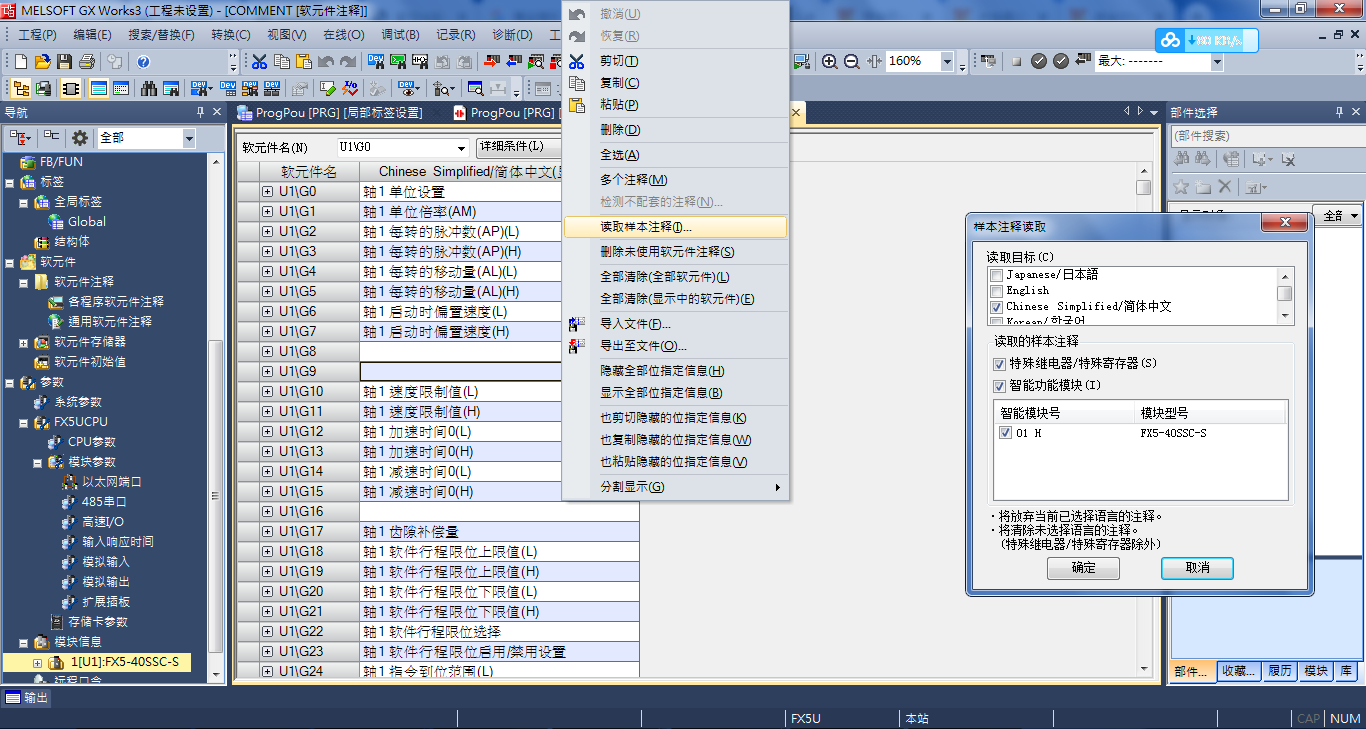This screenshot has width=1366, height=729.
Task: Click the comment table vertical scrollbar thumb
Action: click(1143, 187)
